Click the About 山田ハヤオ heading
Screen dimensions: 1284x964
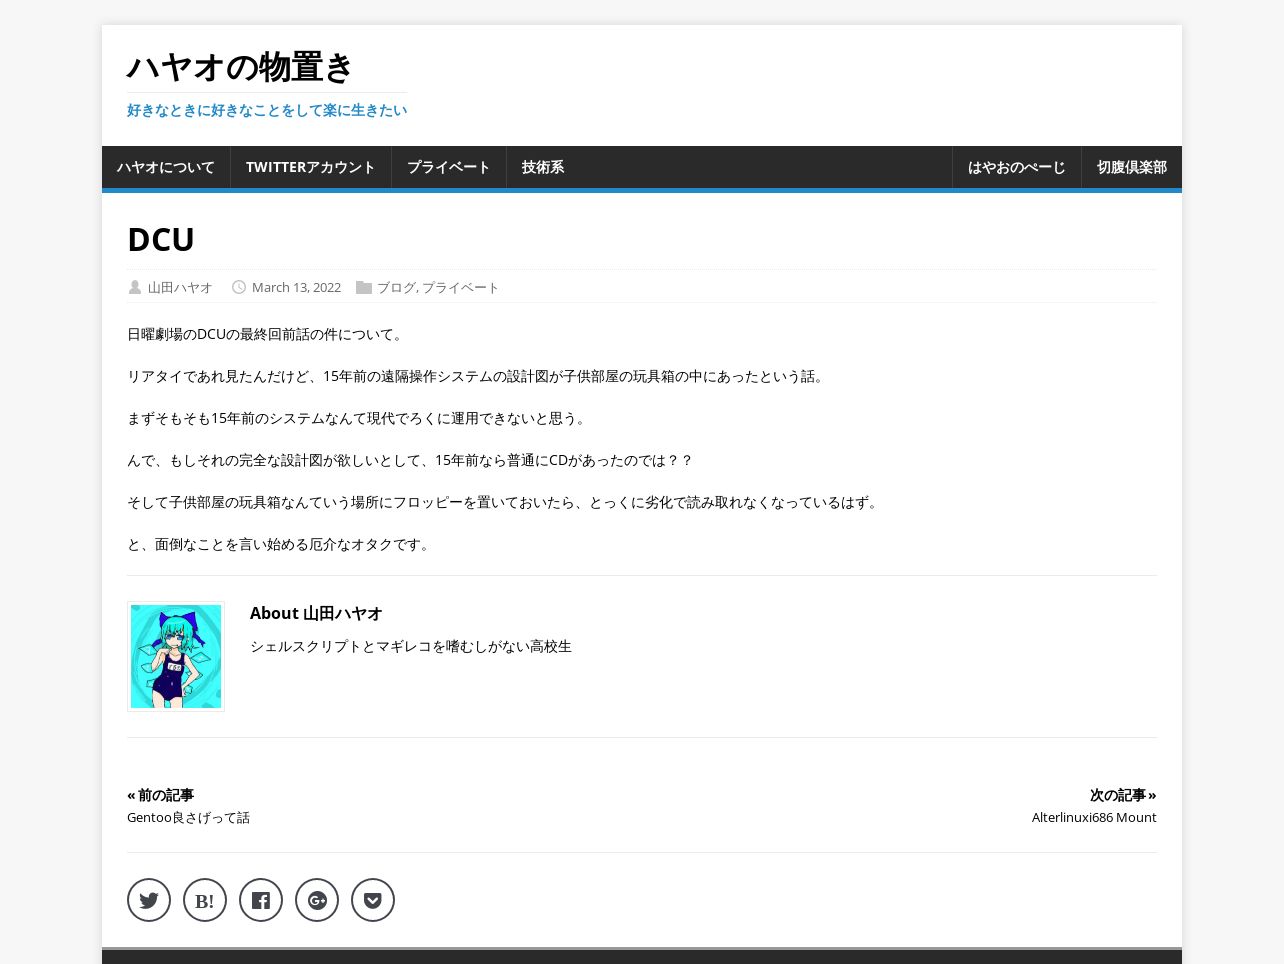[x=316, y=613]
